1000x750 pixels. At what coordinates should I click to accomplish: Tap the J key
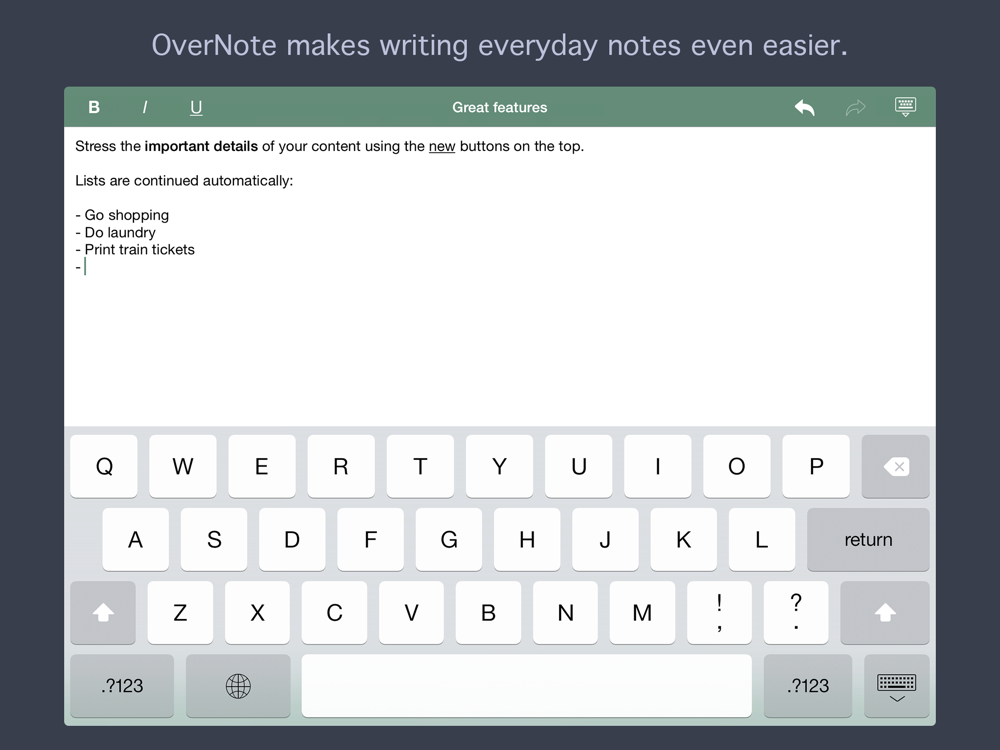pyautogui.click(x=605, y=540)
